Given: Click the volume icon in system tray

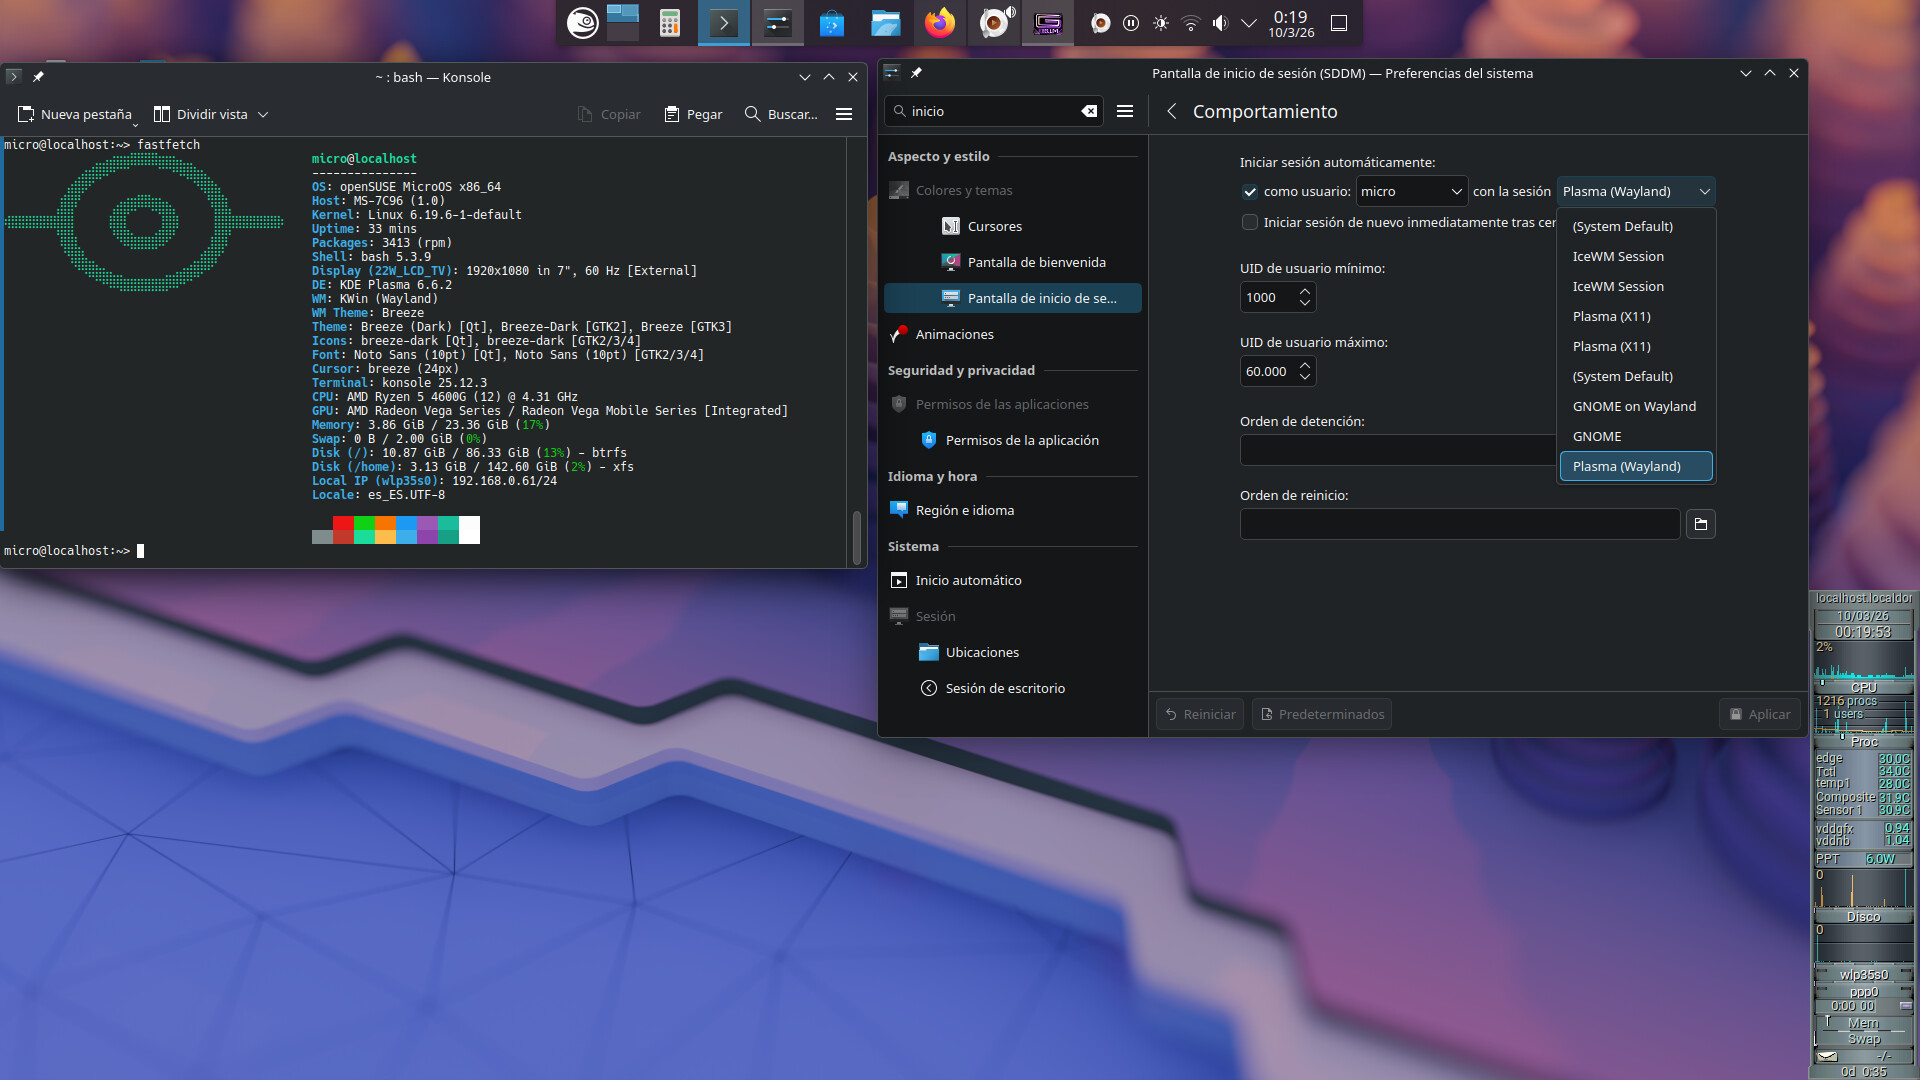Looking at the screenshot, I should tap(1220, 23).
